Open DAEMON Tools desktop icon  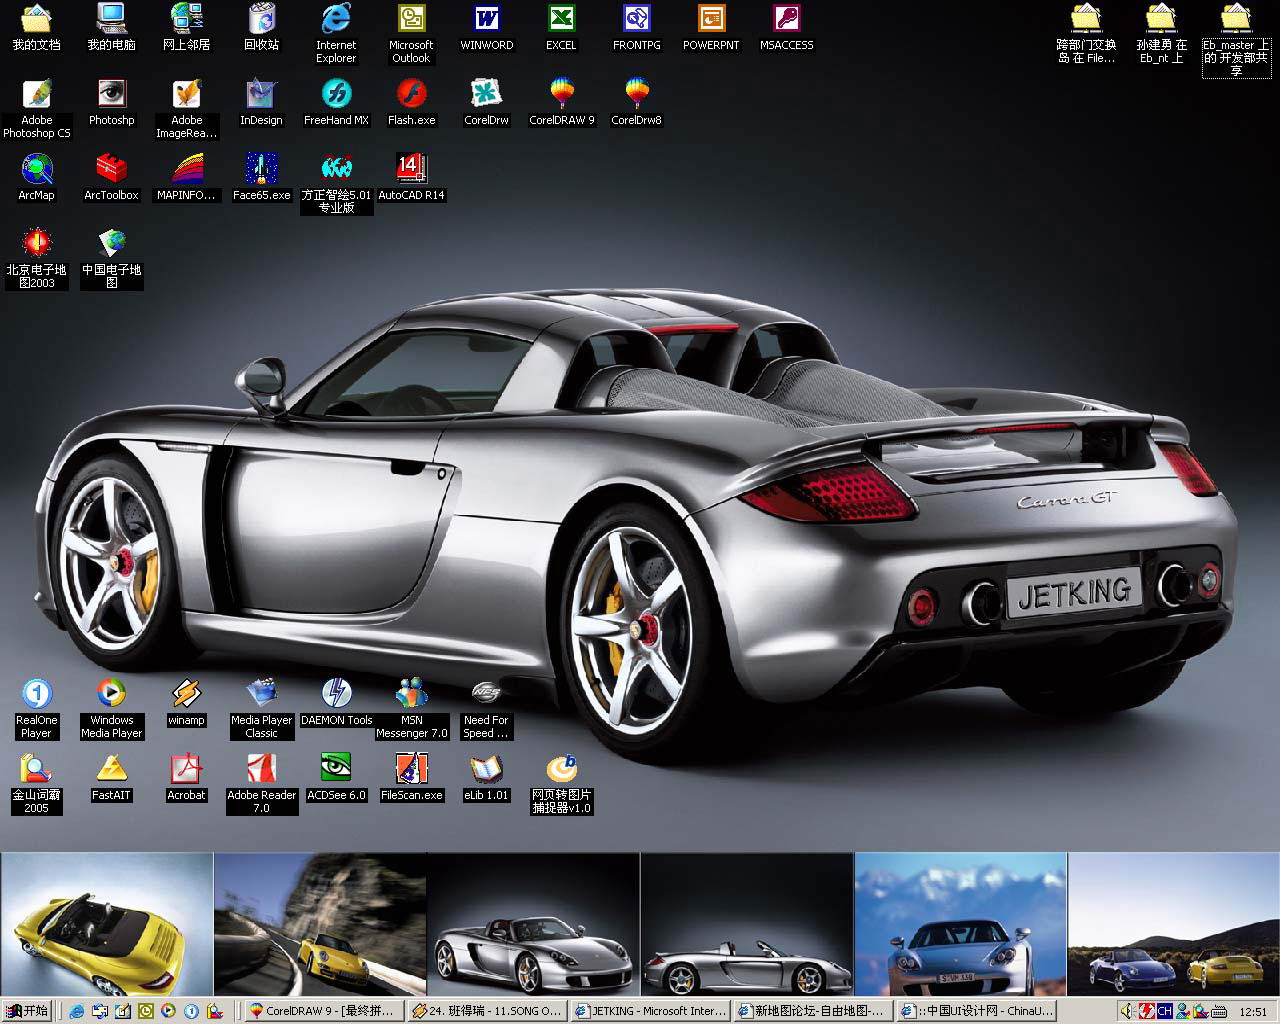(336, 694)
